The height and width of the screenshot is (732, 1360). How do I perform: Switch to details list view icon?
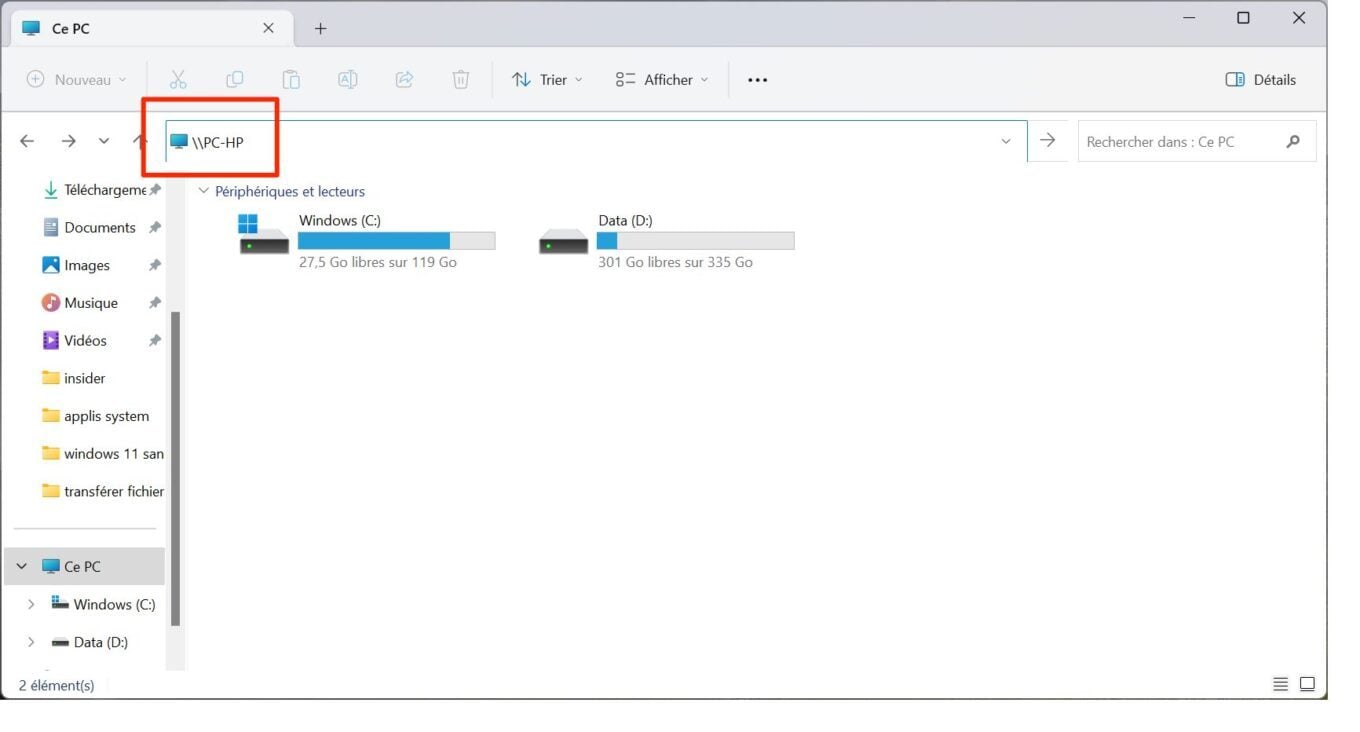tap(1280, 684)
